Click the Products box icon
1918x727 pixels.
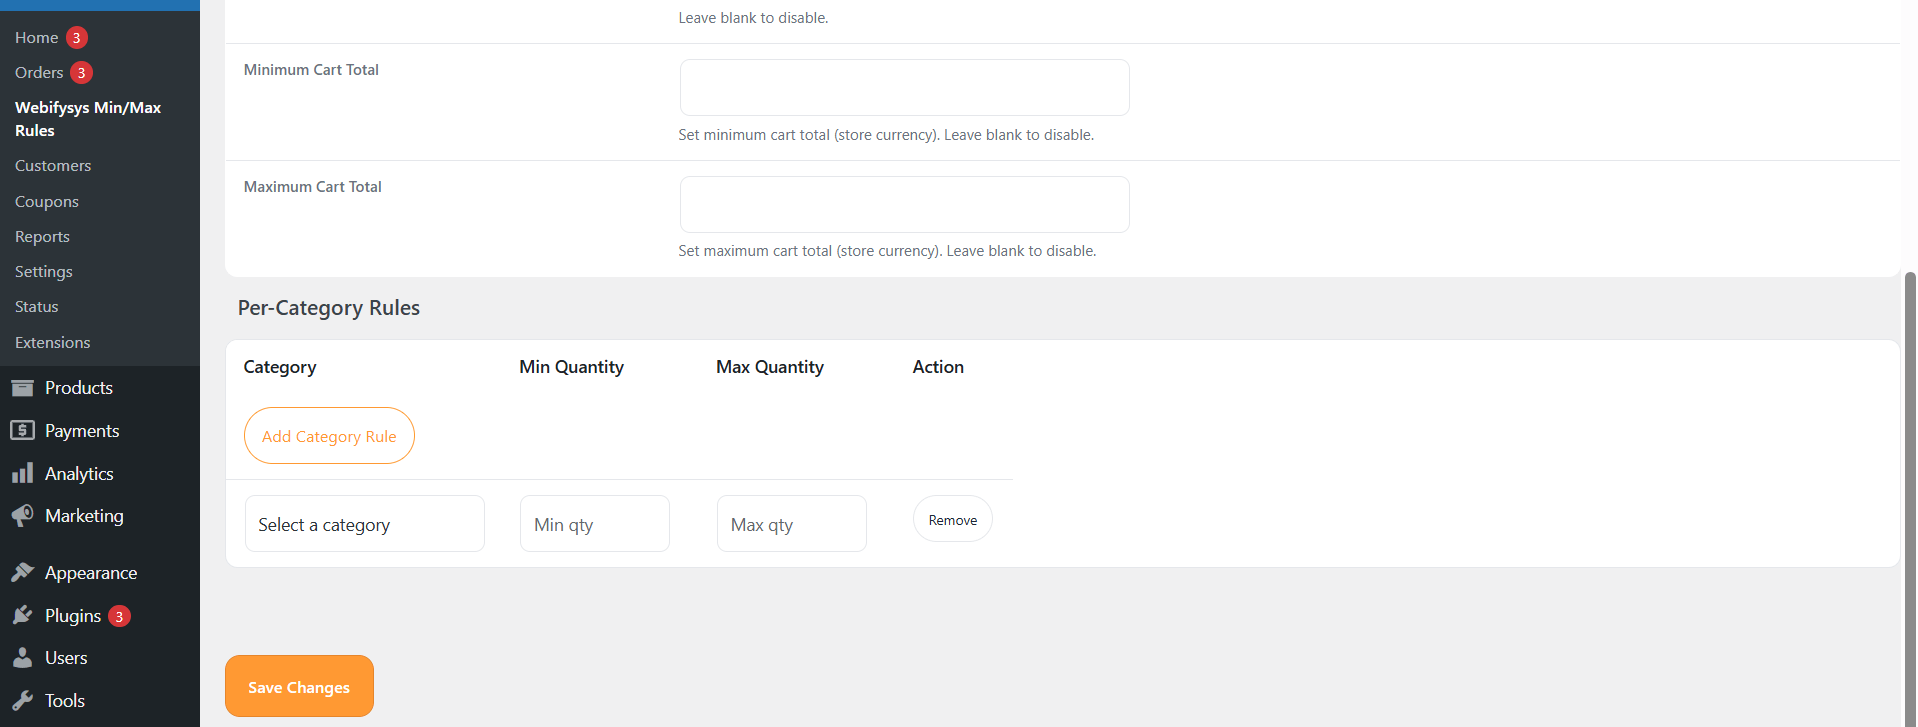(22, 388)
